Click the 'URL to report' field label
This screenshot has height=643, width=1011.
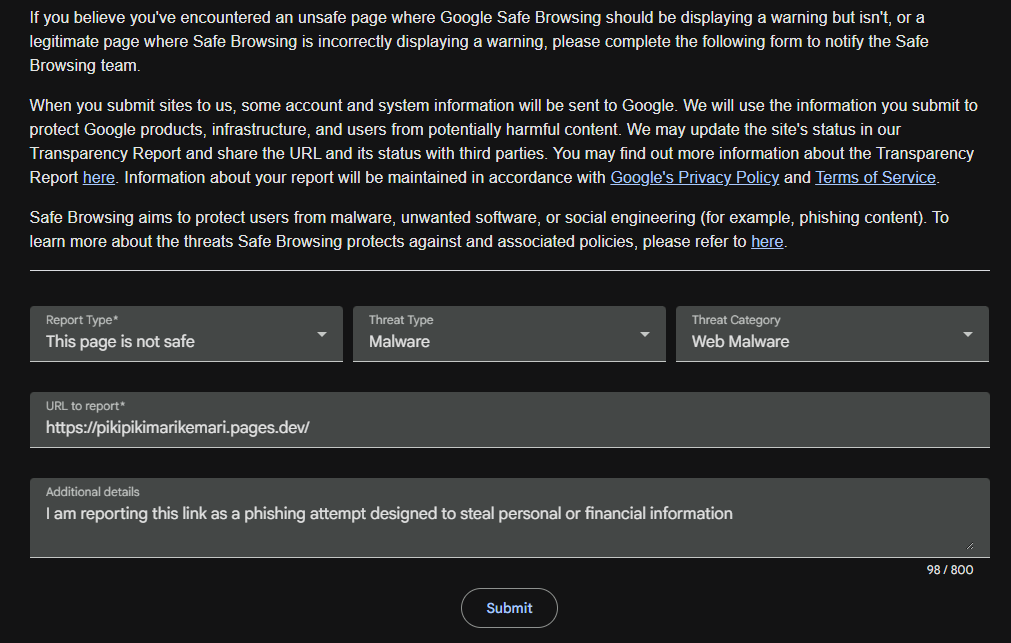point(85,406)
